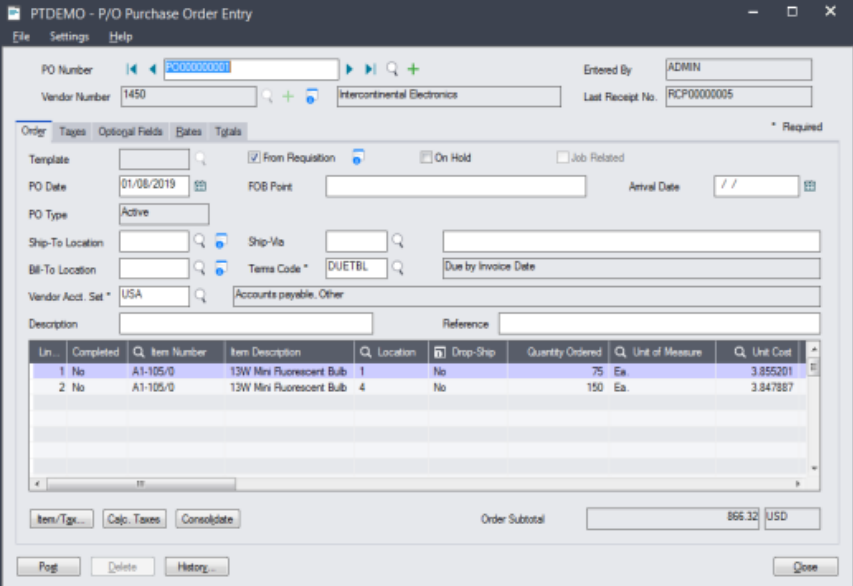Add new vendor green plus icon
853x586 pixels.
click(288, 97)
